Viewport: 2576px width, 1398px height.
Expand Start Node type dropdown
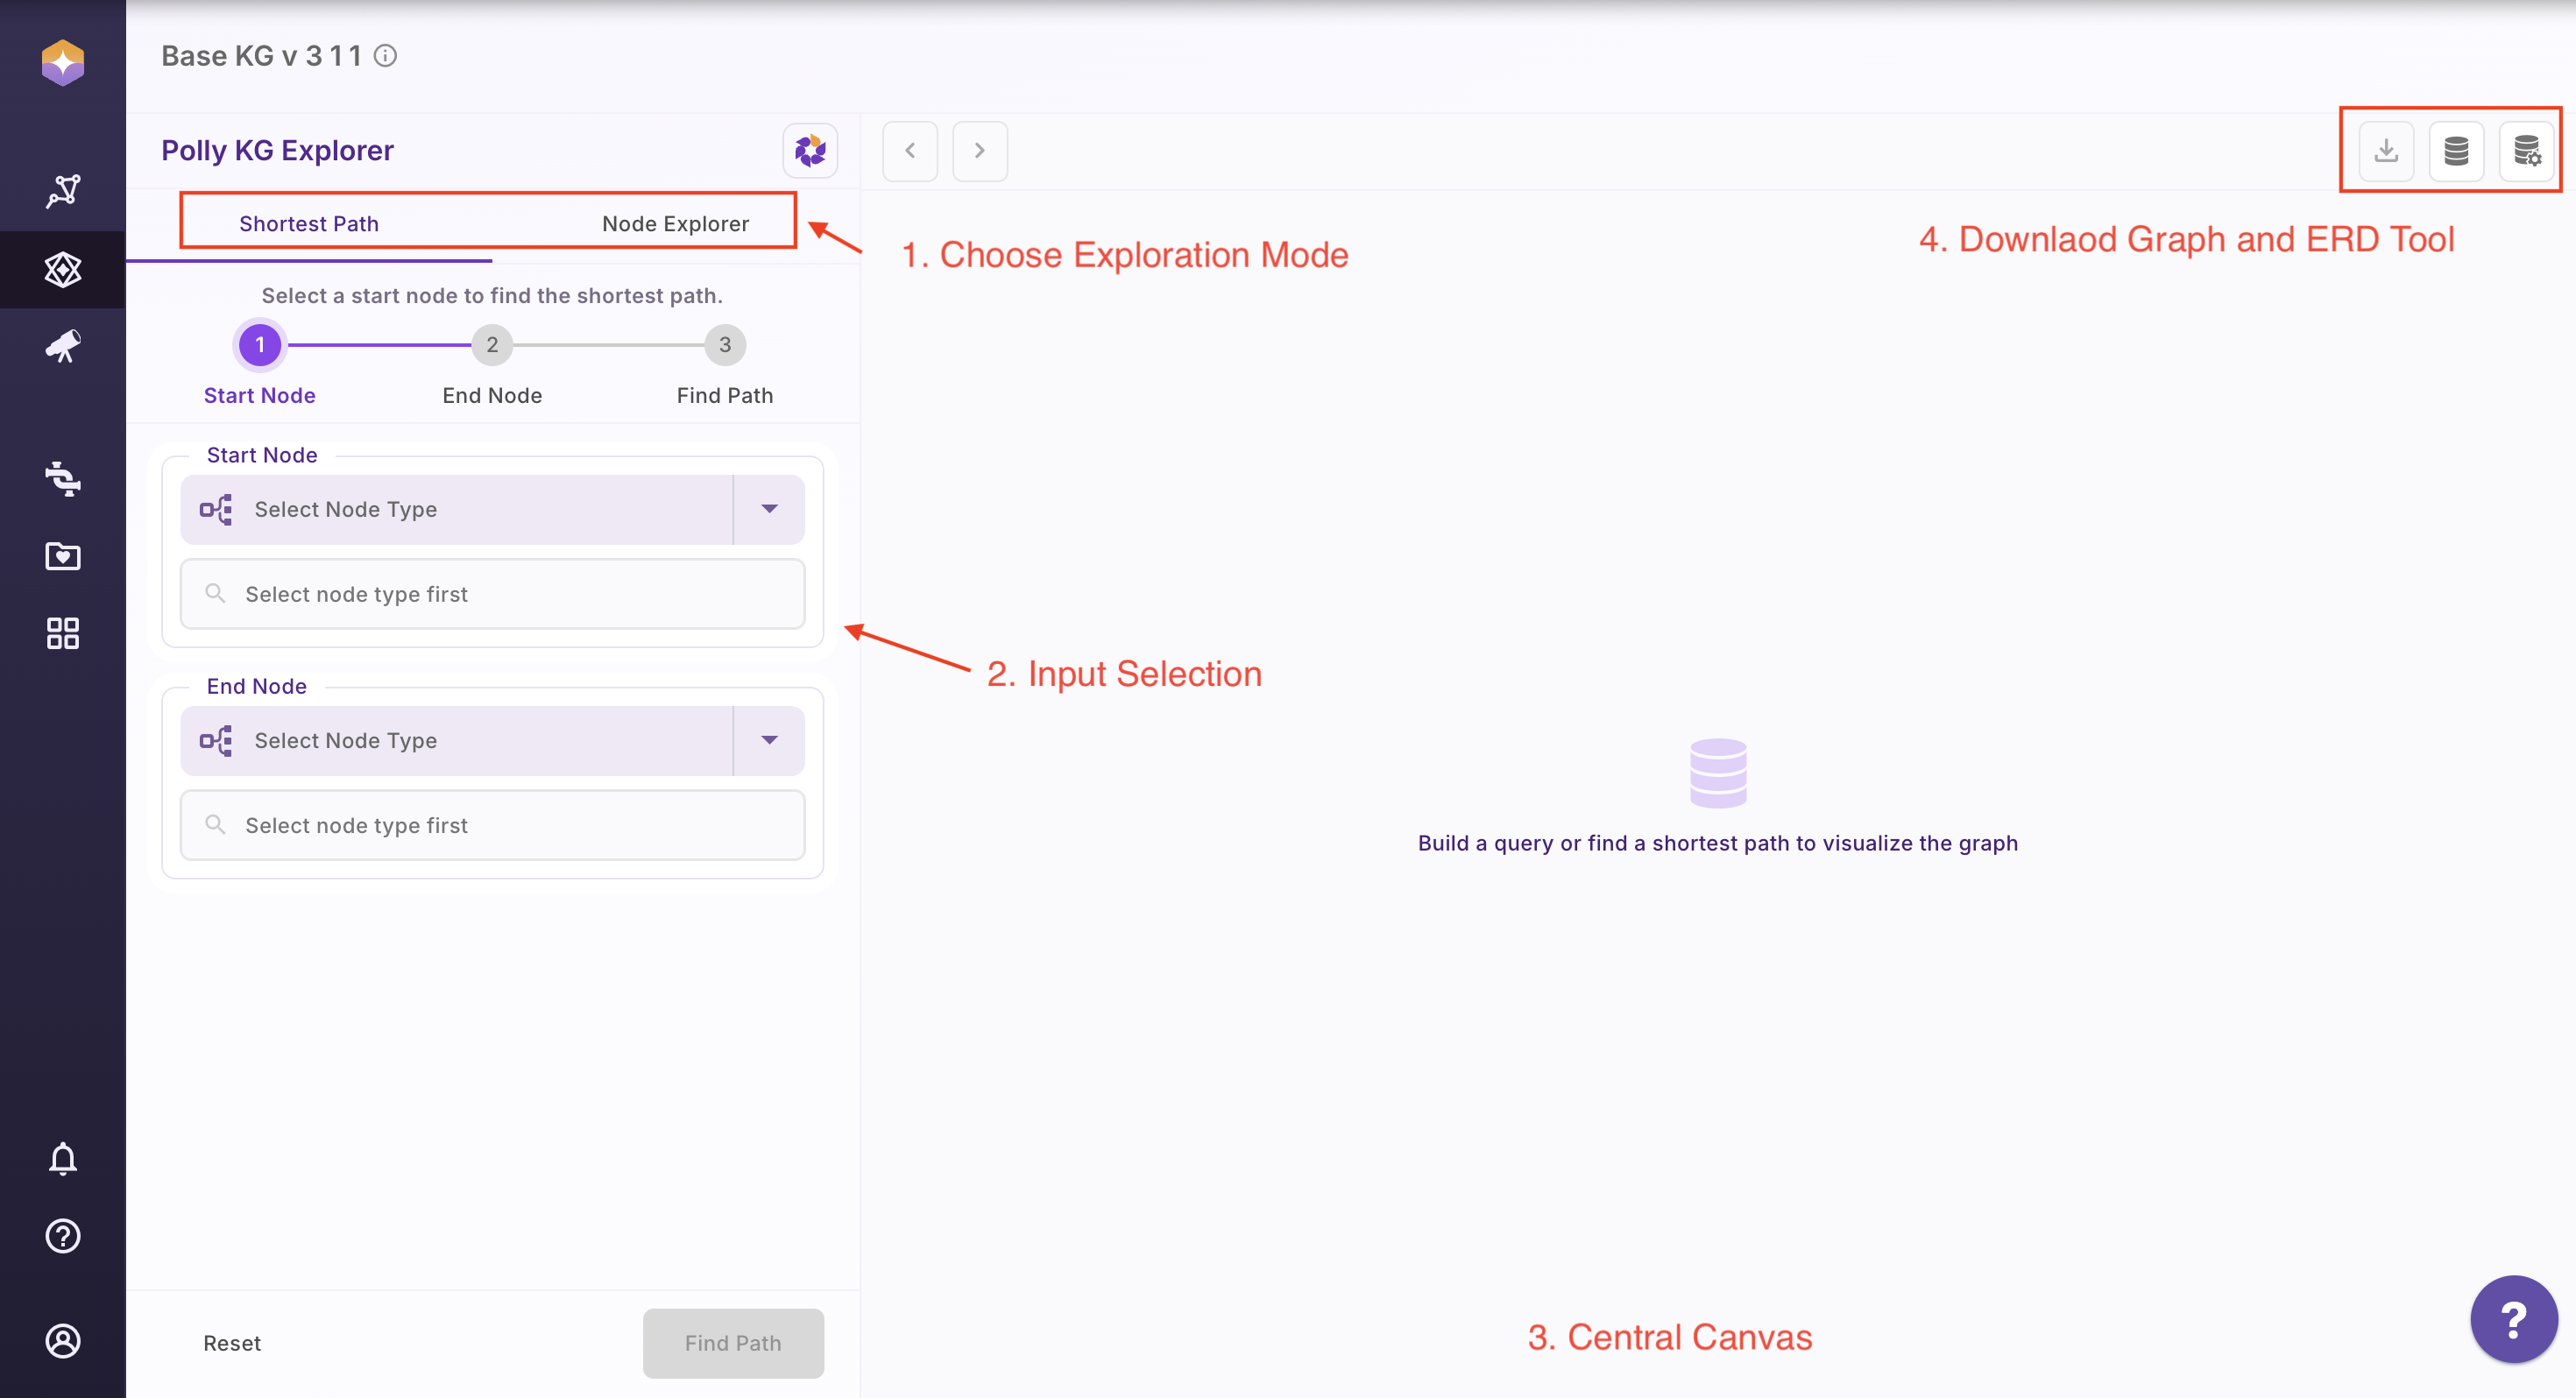tap(769, 509)
